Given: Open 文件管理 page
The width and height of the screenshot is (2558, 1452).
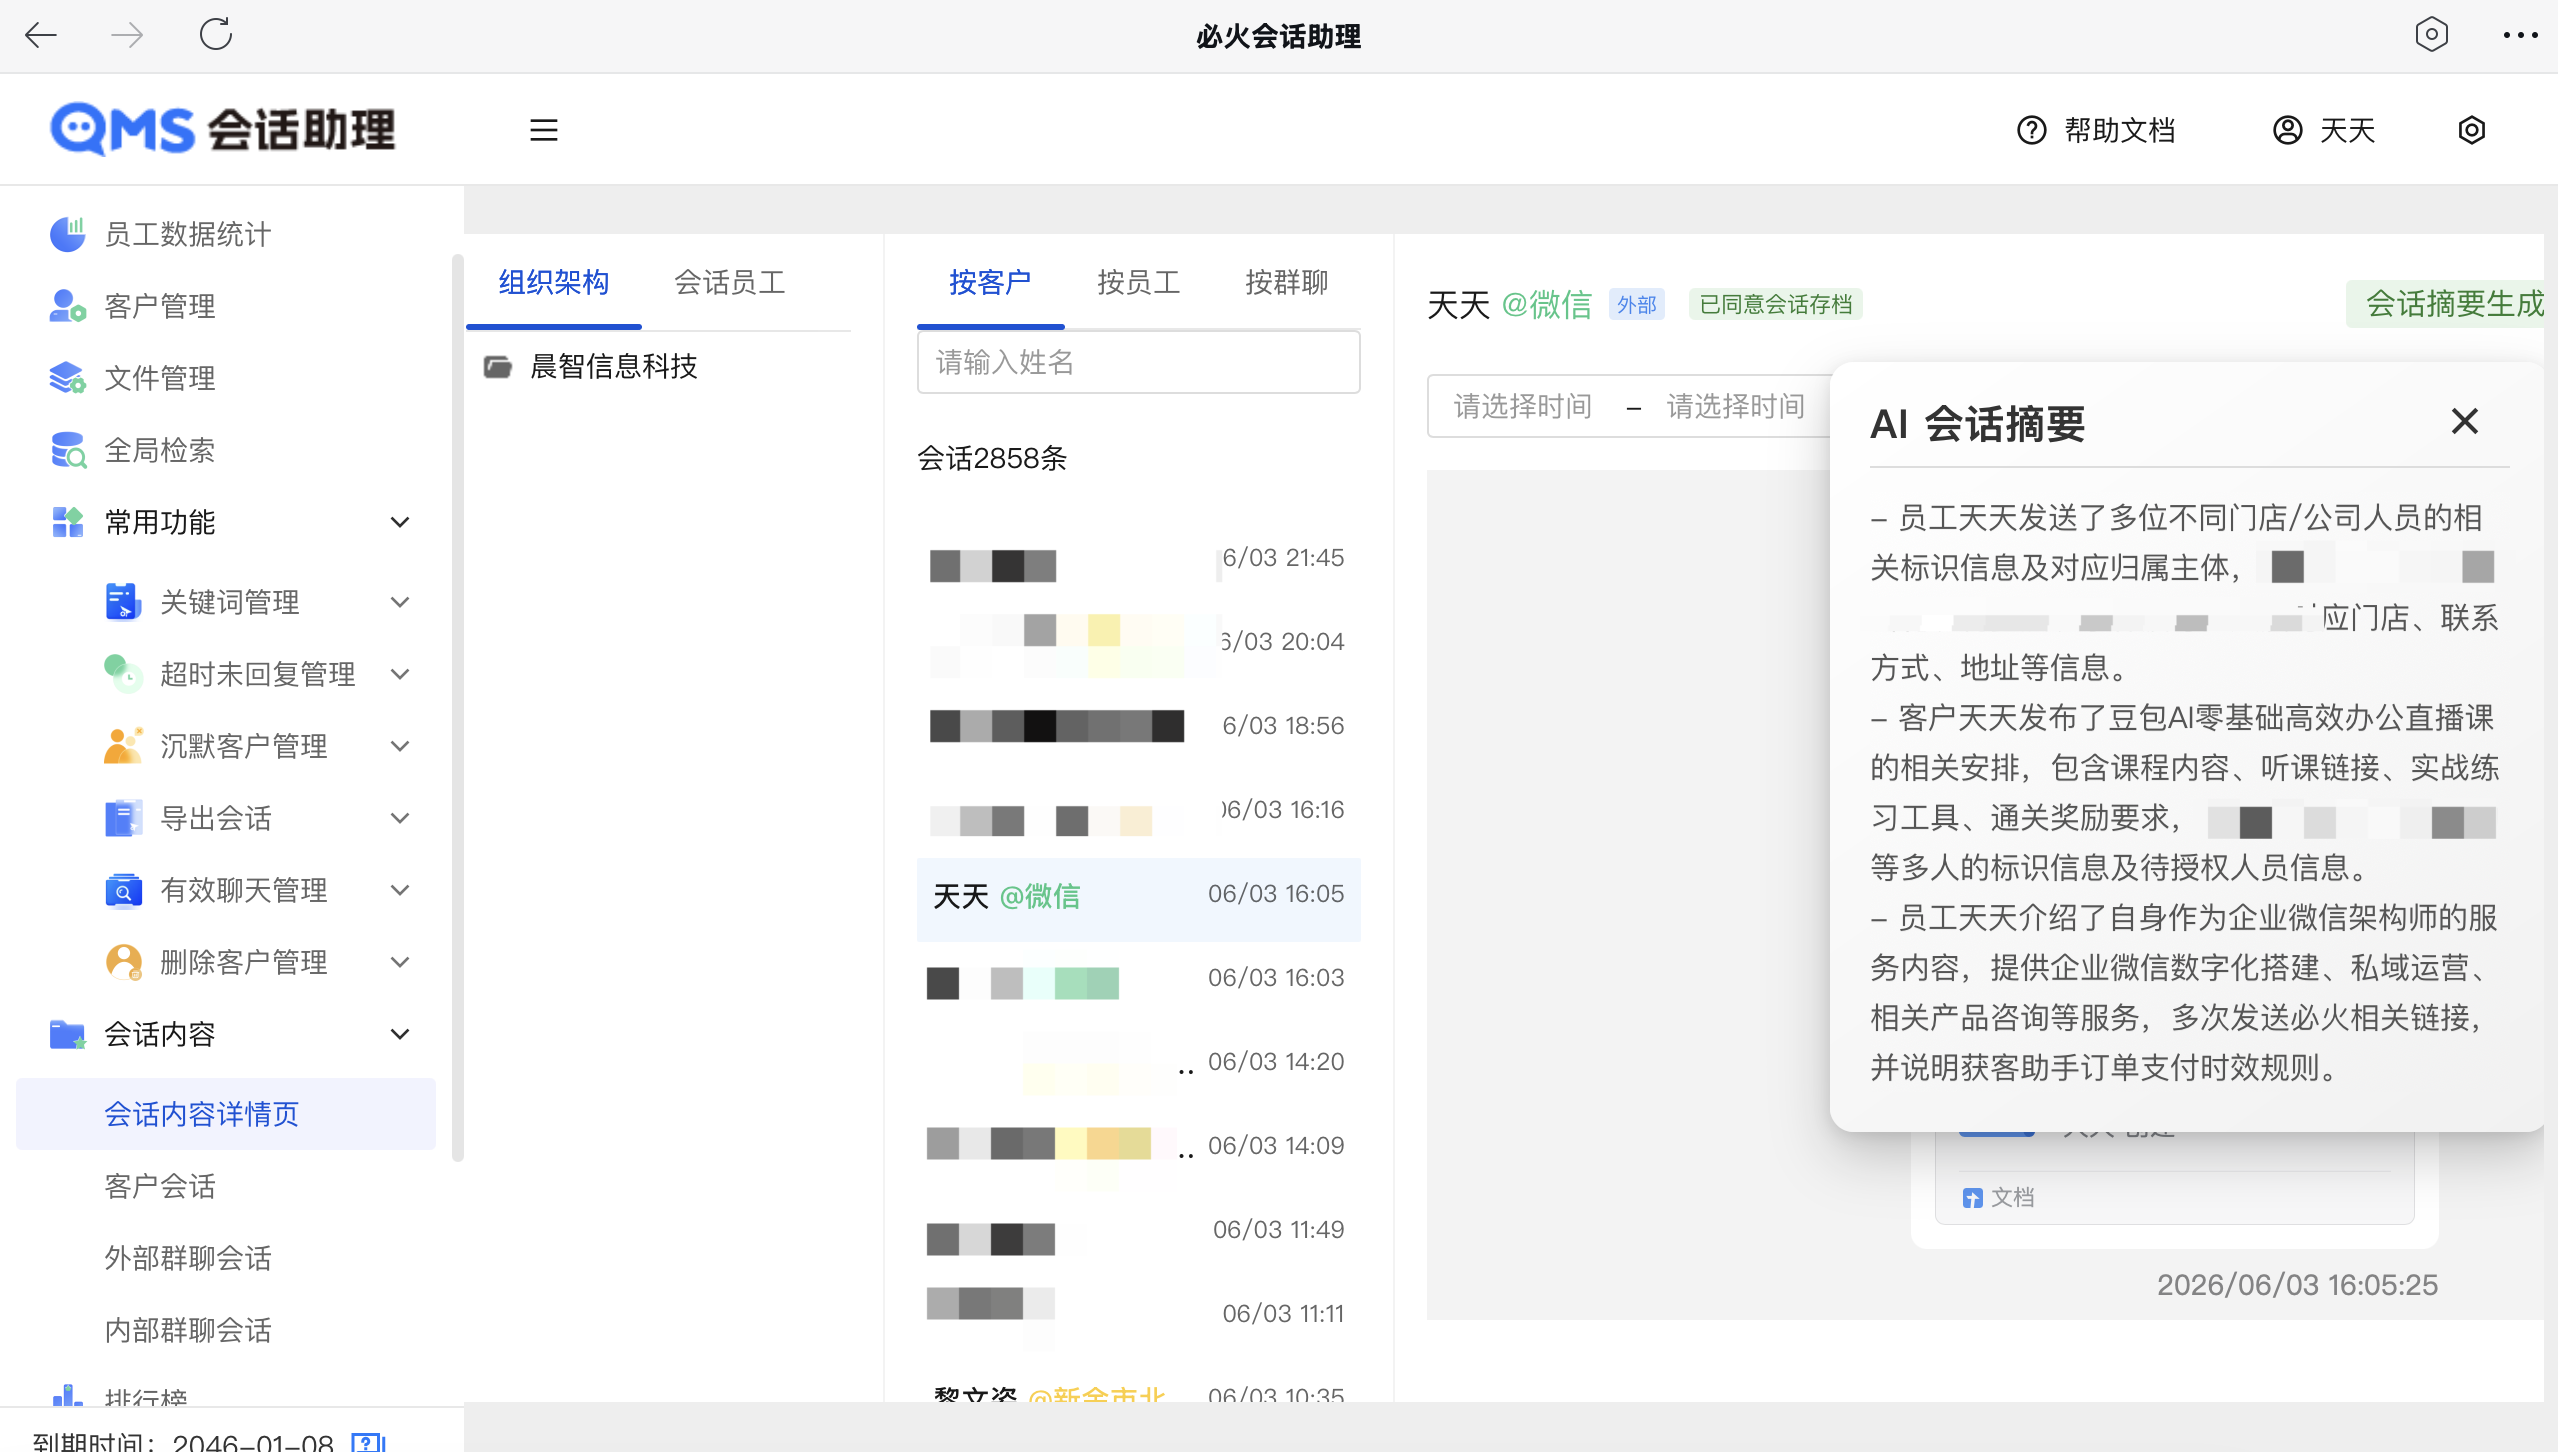Looking at the screenshot, I should pyautogui.click(x=160, y=378).
